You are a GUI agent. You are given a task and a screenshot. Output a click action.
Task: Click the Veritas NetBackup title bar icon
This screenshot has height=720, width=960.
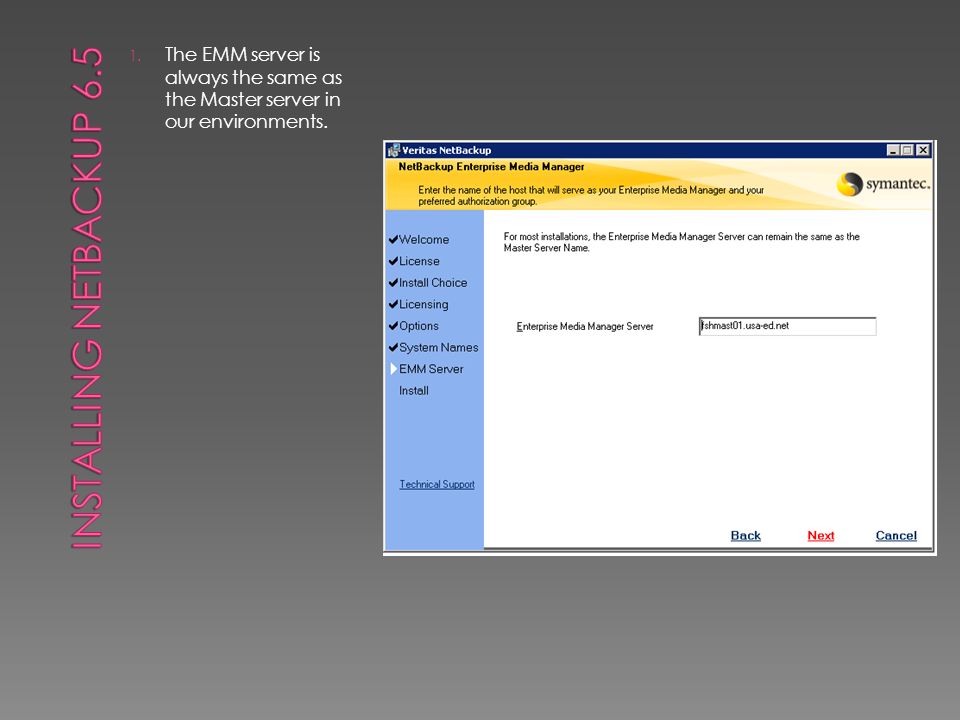tap(394, 150)
